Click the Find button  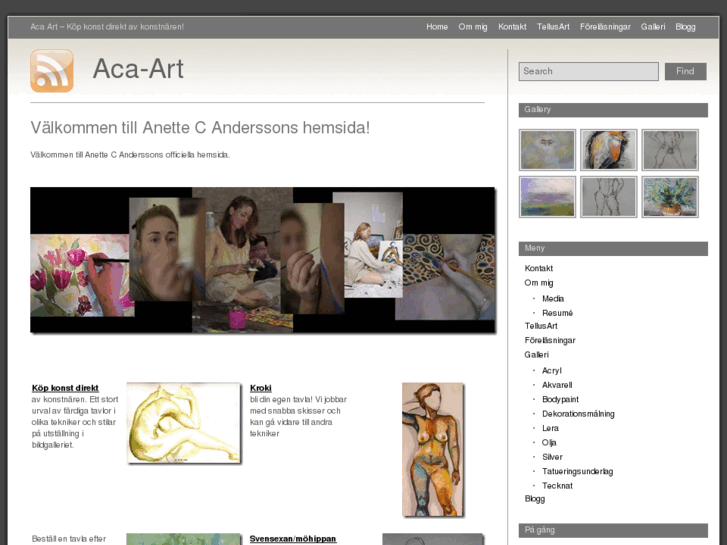[x=685, y=71]
